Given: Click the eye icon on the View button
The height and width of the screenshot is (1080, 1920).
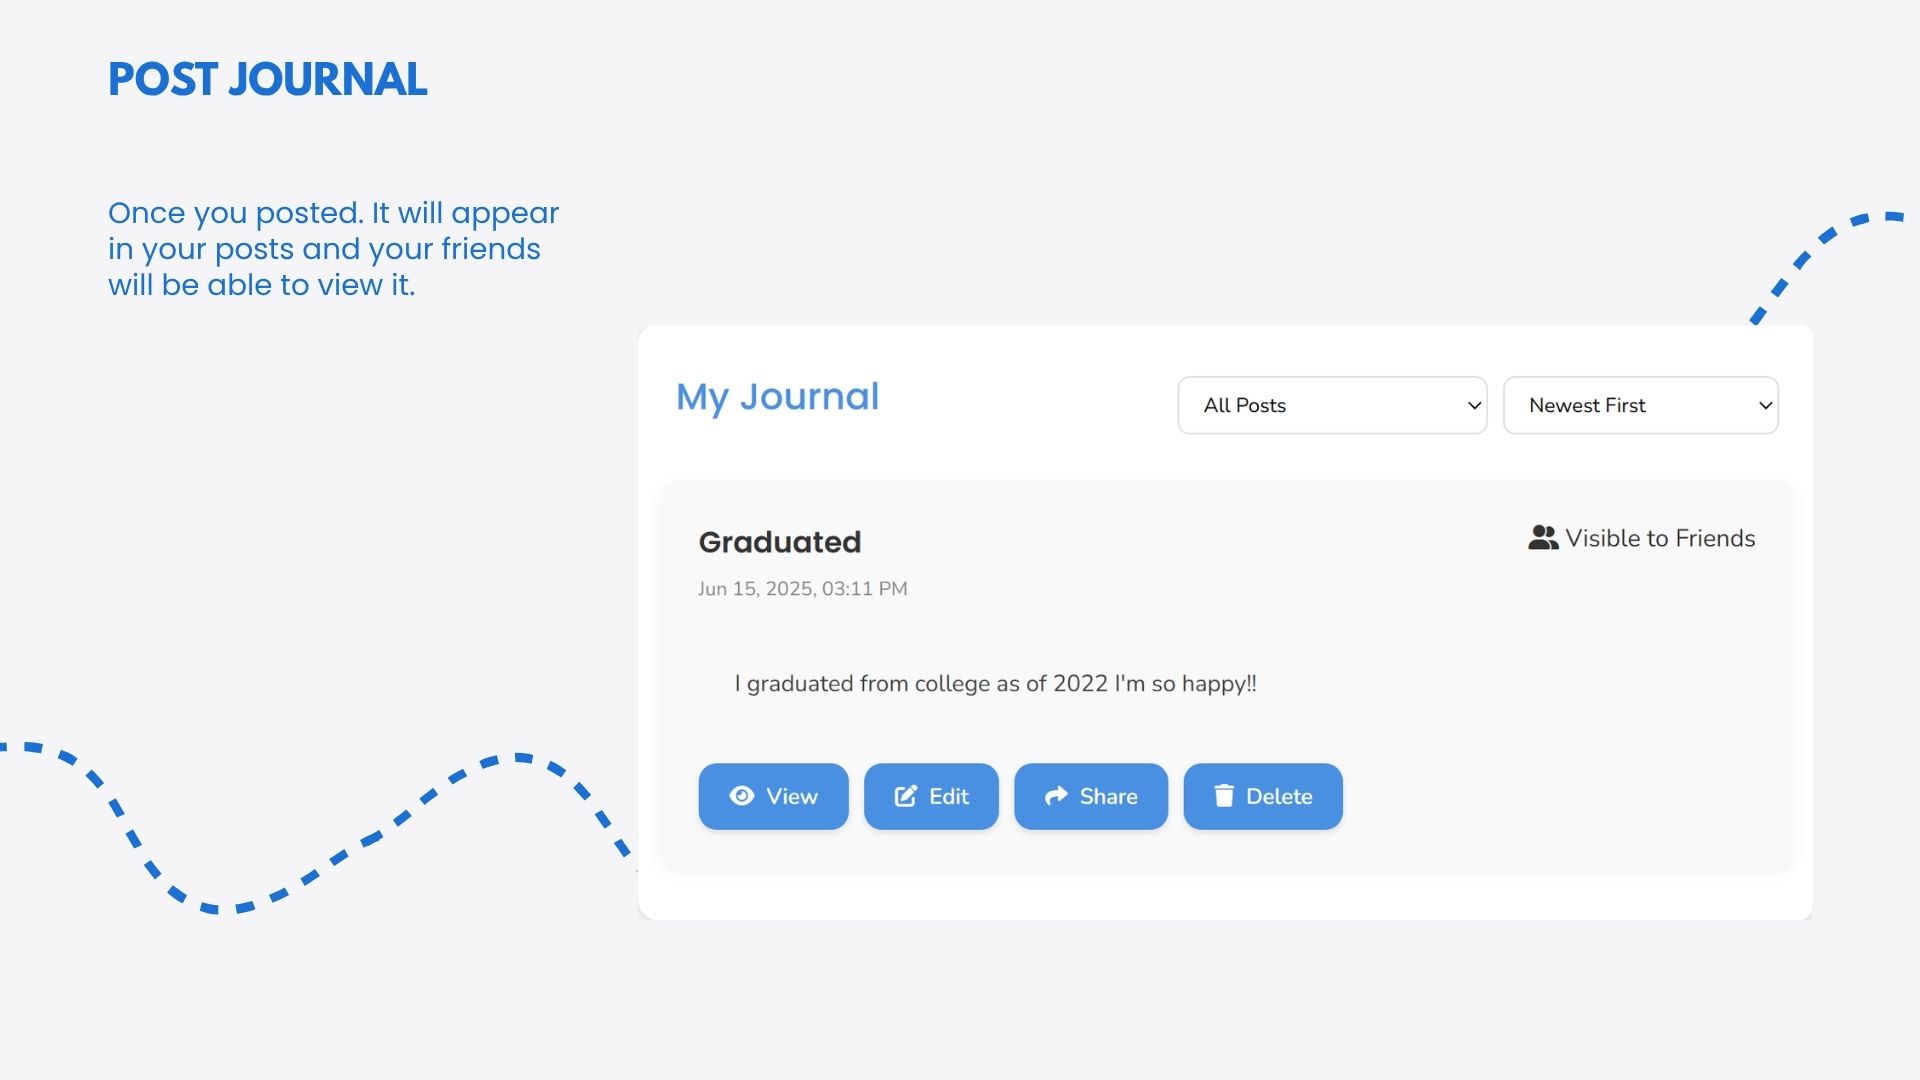Looking at the screenshot, I should 741,796.
